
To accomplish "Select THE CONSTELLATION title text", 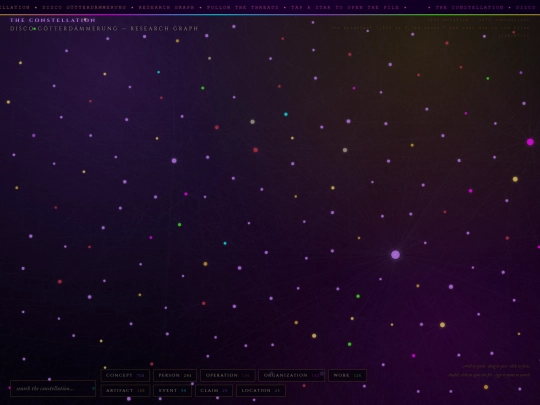I will 53,20.
